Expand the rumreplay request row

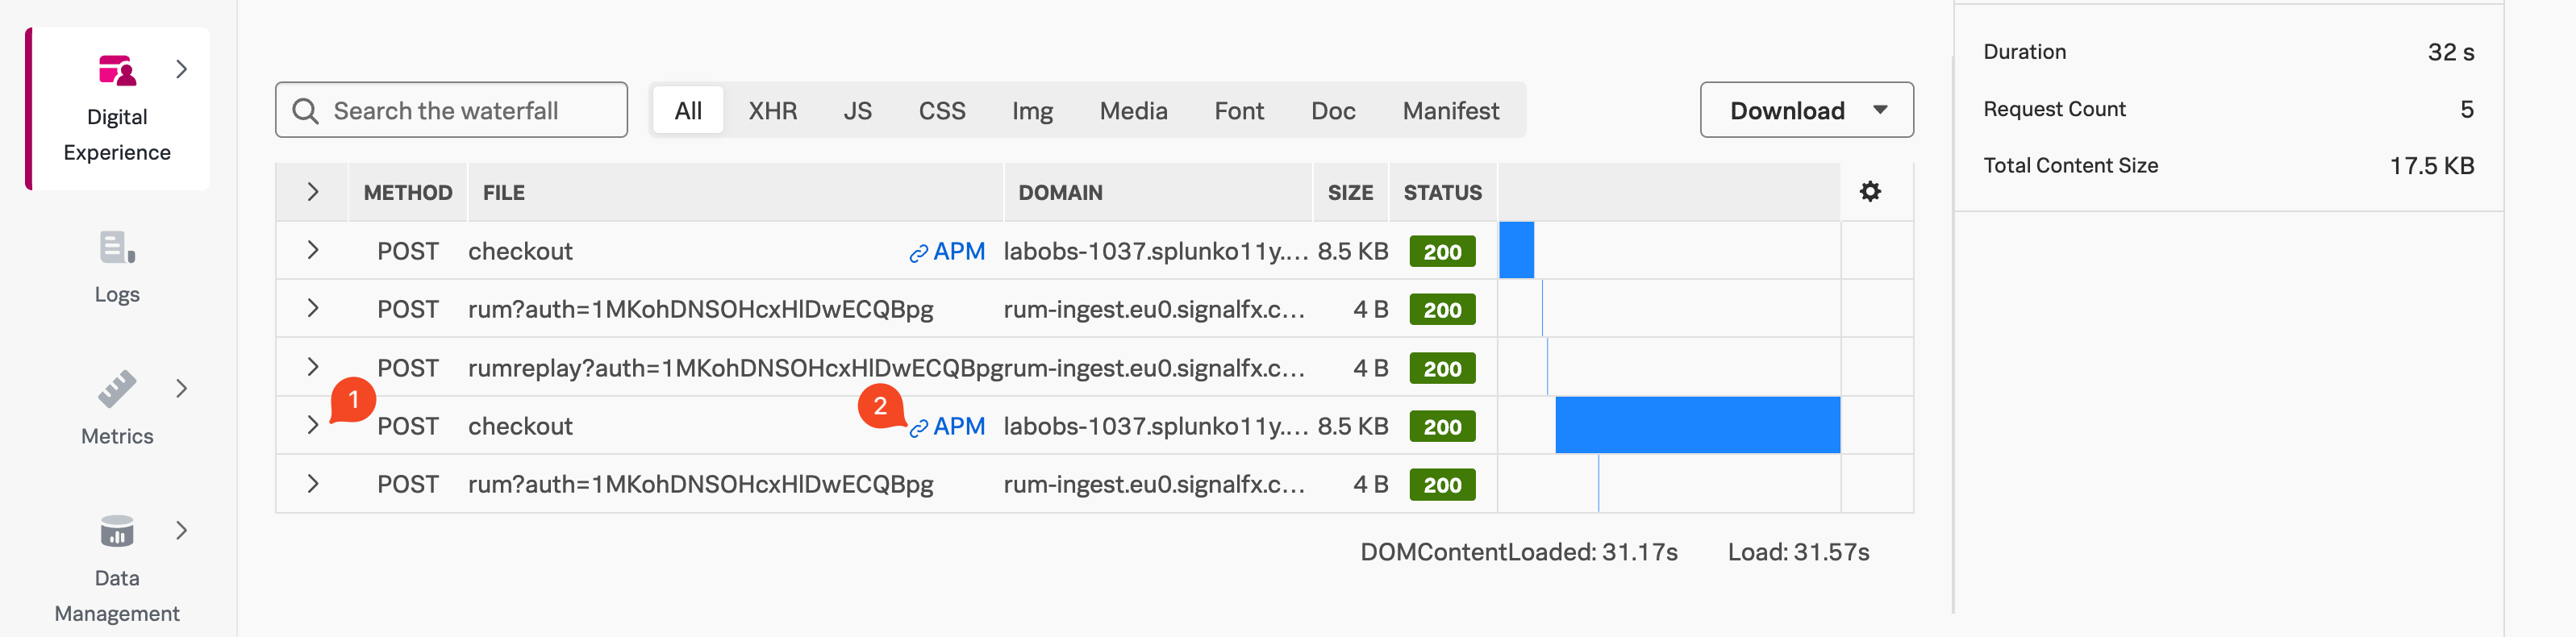(x=313, y=367)
